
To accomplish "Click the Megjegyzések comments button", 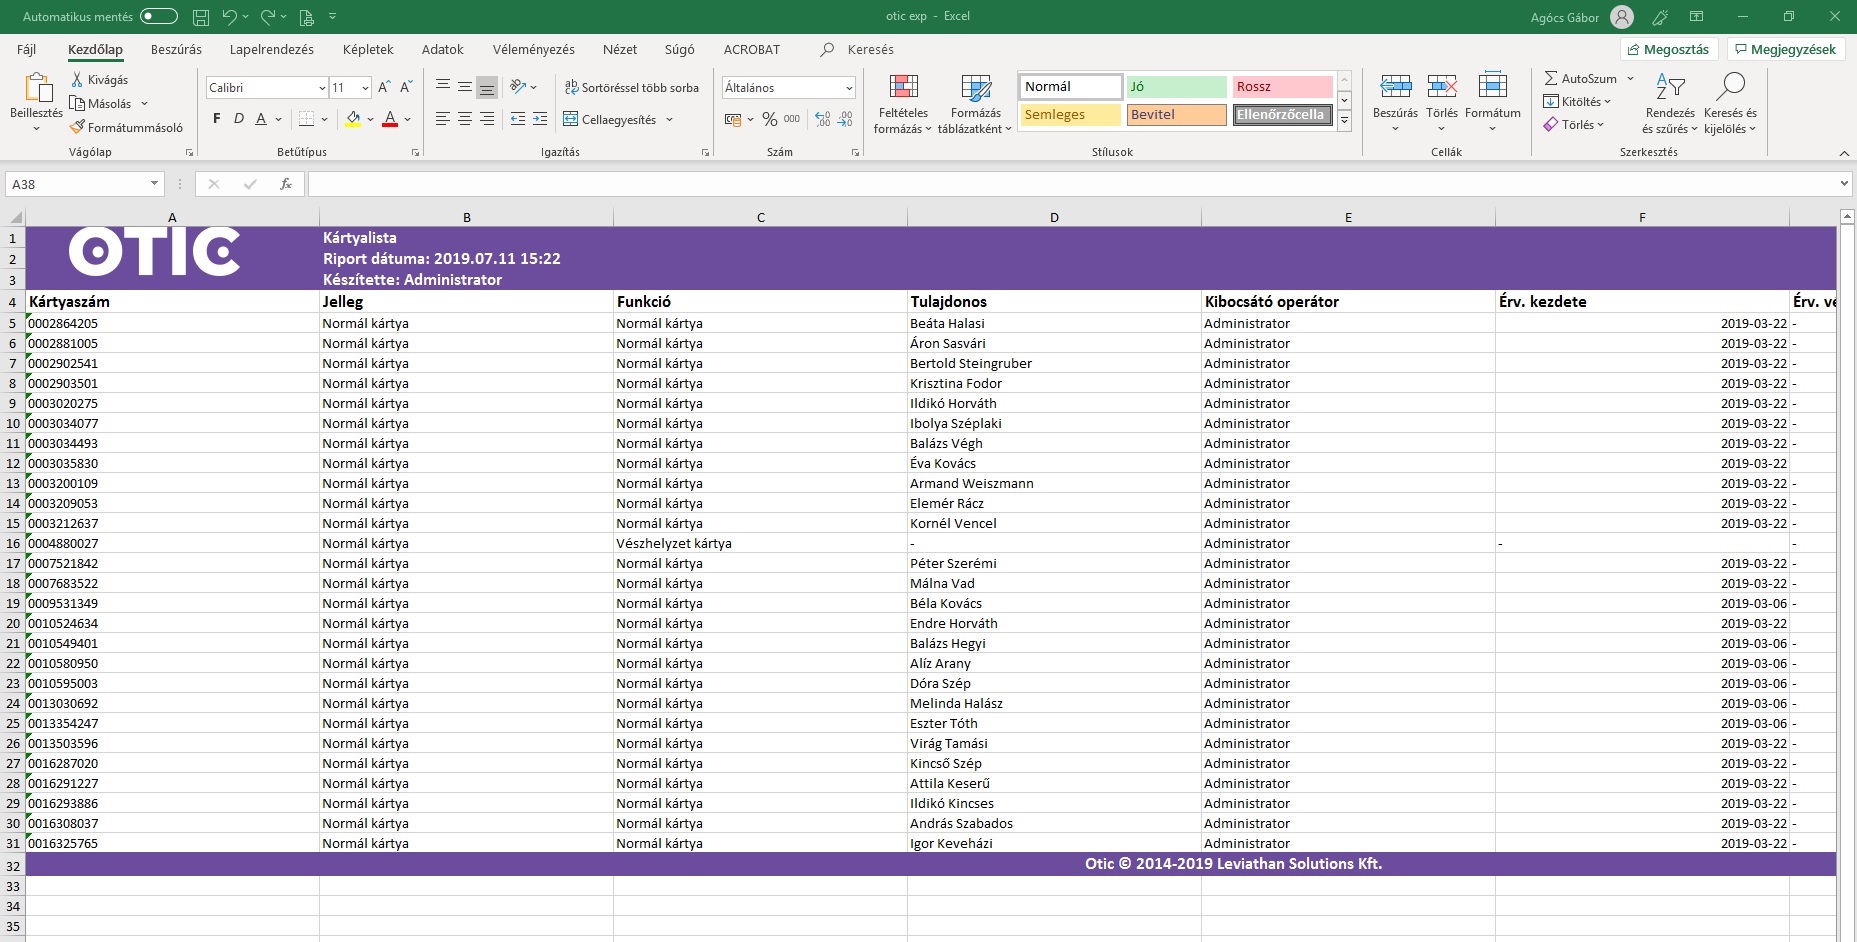I will [x=1785, y=49].
